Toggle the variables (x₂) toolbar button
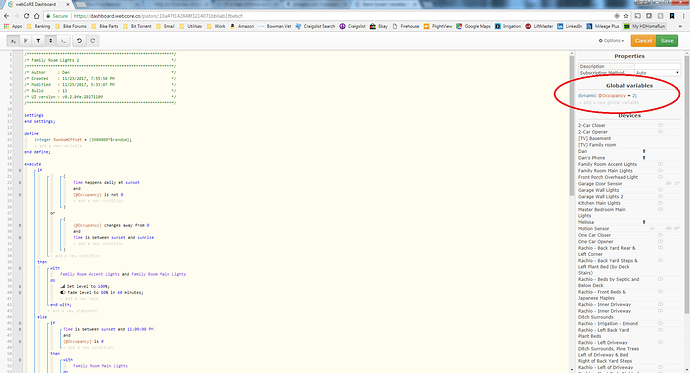Screen dimensions: 690x373 click(13, 41)
